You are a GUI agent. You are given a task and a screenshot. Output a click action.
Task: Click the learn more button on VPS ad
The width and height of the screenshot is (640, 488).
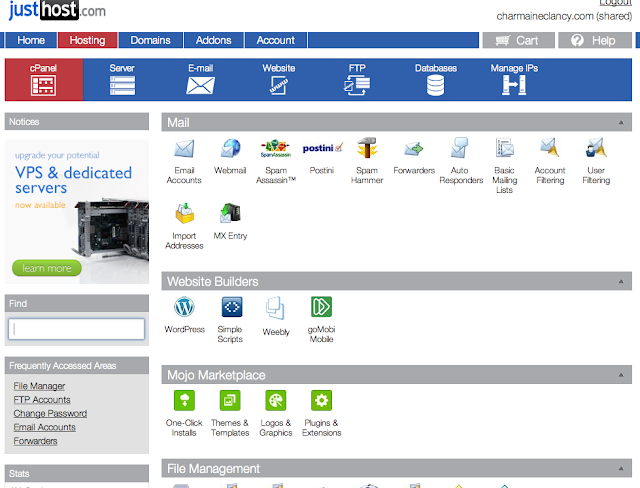[47, 268]
